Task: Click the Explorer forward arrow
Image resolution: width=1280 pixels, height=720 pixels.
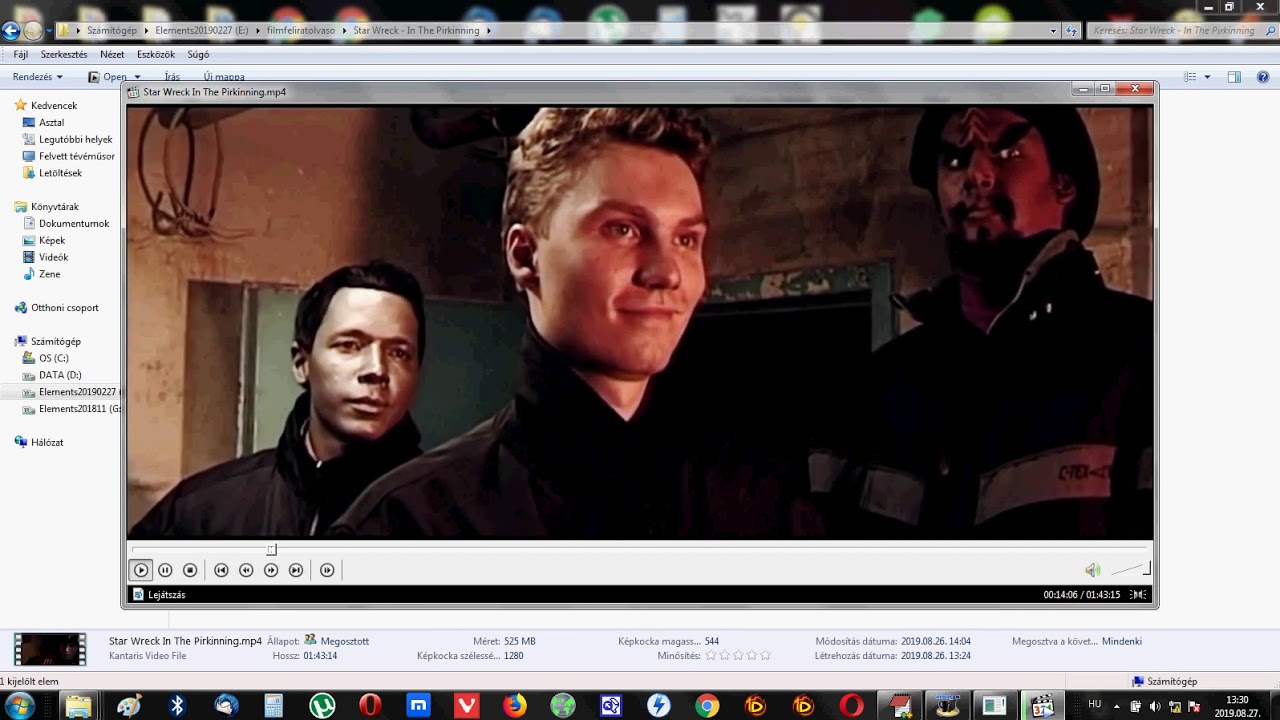Action: click(33, 31)
